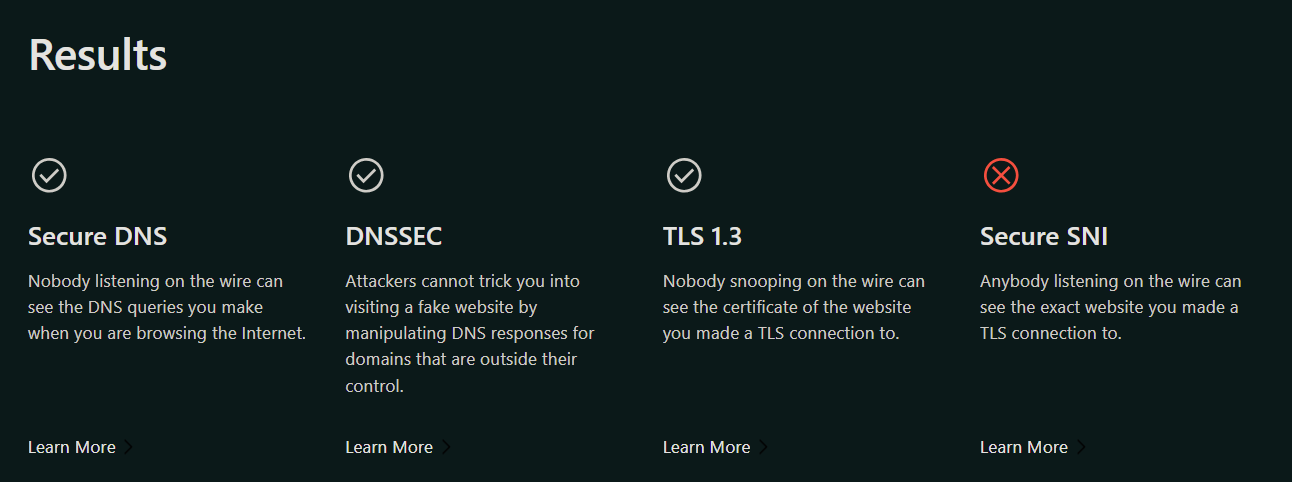Visit Learn More for Secure SNI
This screenshot has height=482, width=1292.
click(1023, 447)
